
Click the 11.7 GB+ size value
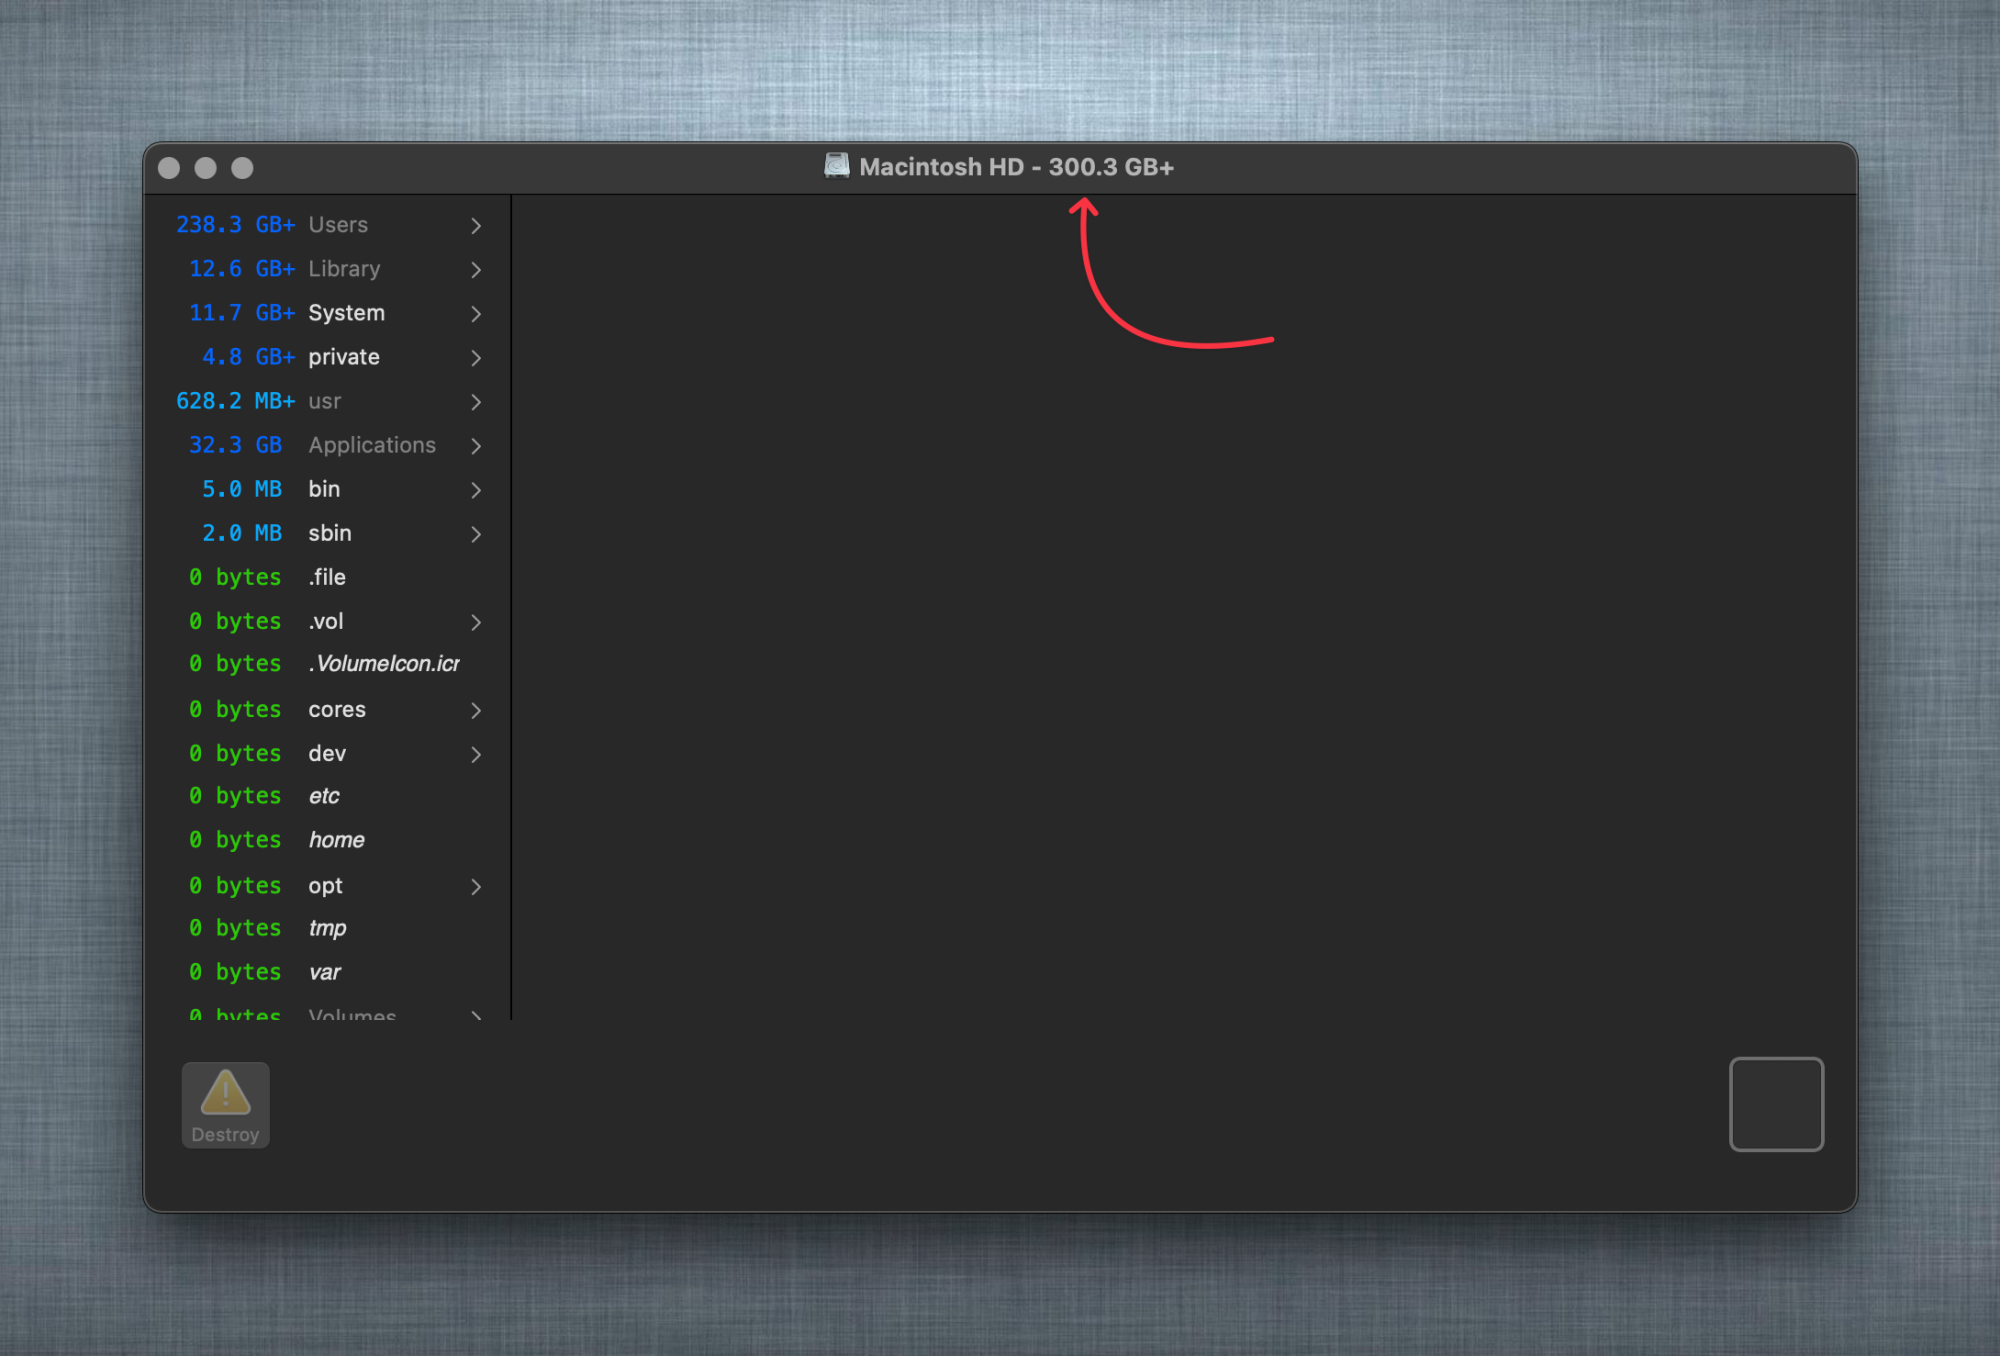pos(242,313)
